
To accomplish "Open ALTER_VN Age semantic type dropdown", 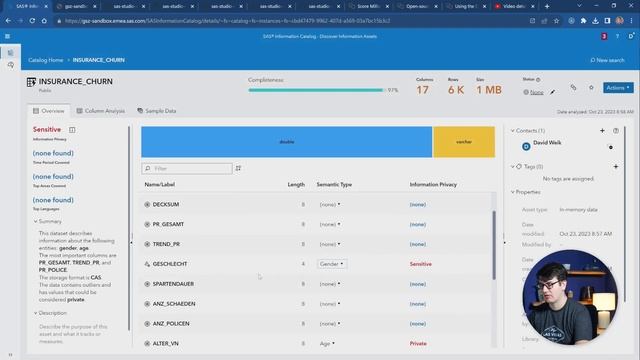I will coord(327,344).
